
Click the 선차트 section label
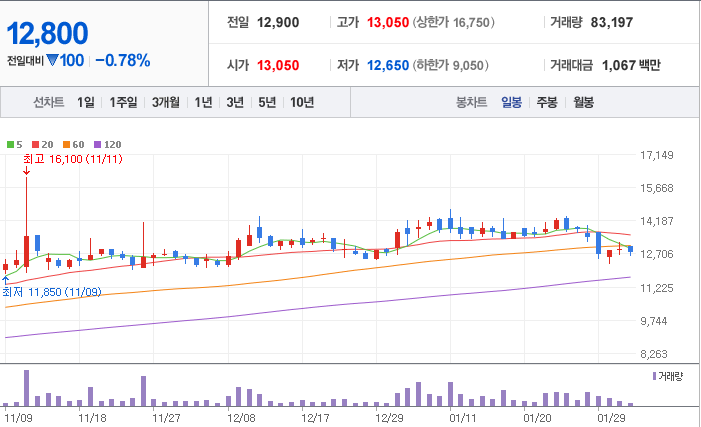(x=49, y=102)
